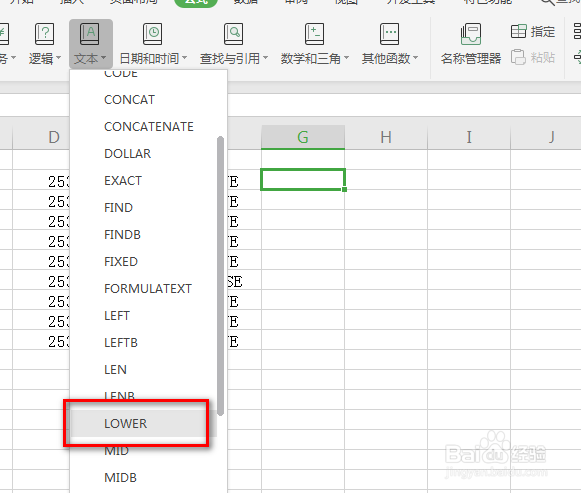
Task: Collapse the 文本 dropdown arrow
Action: click(x=103, y=58)
